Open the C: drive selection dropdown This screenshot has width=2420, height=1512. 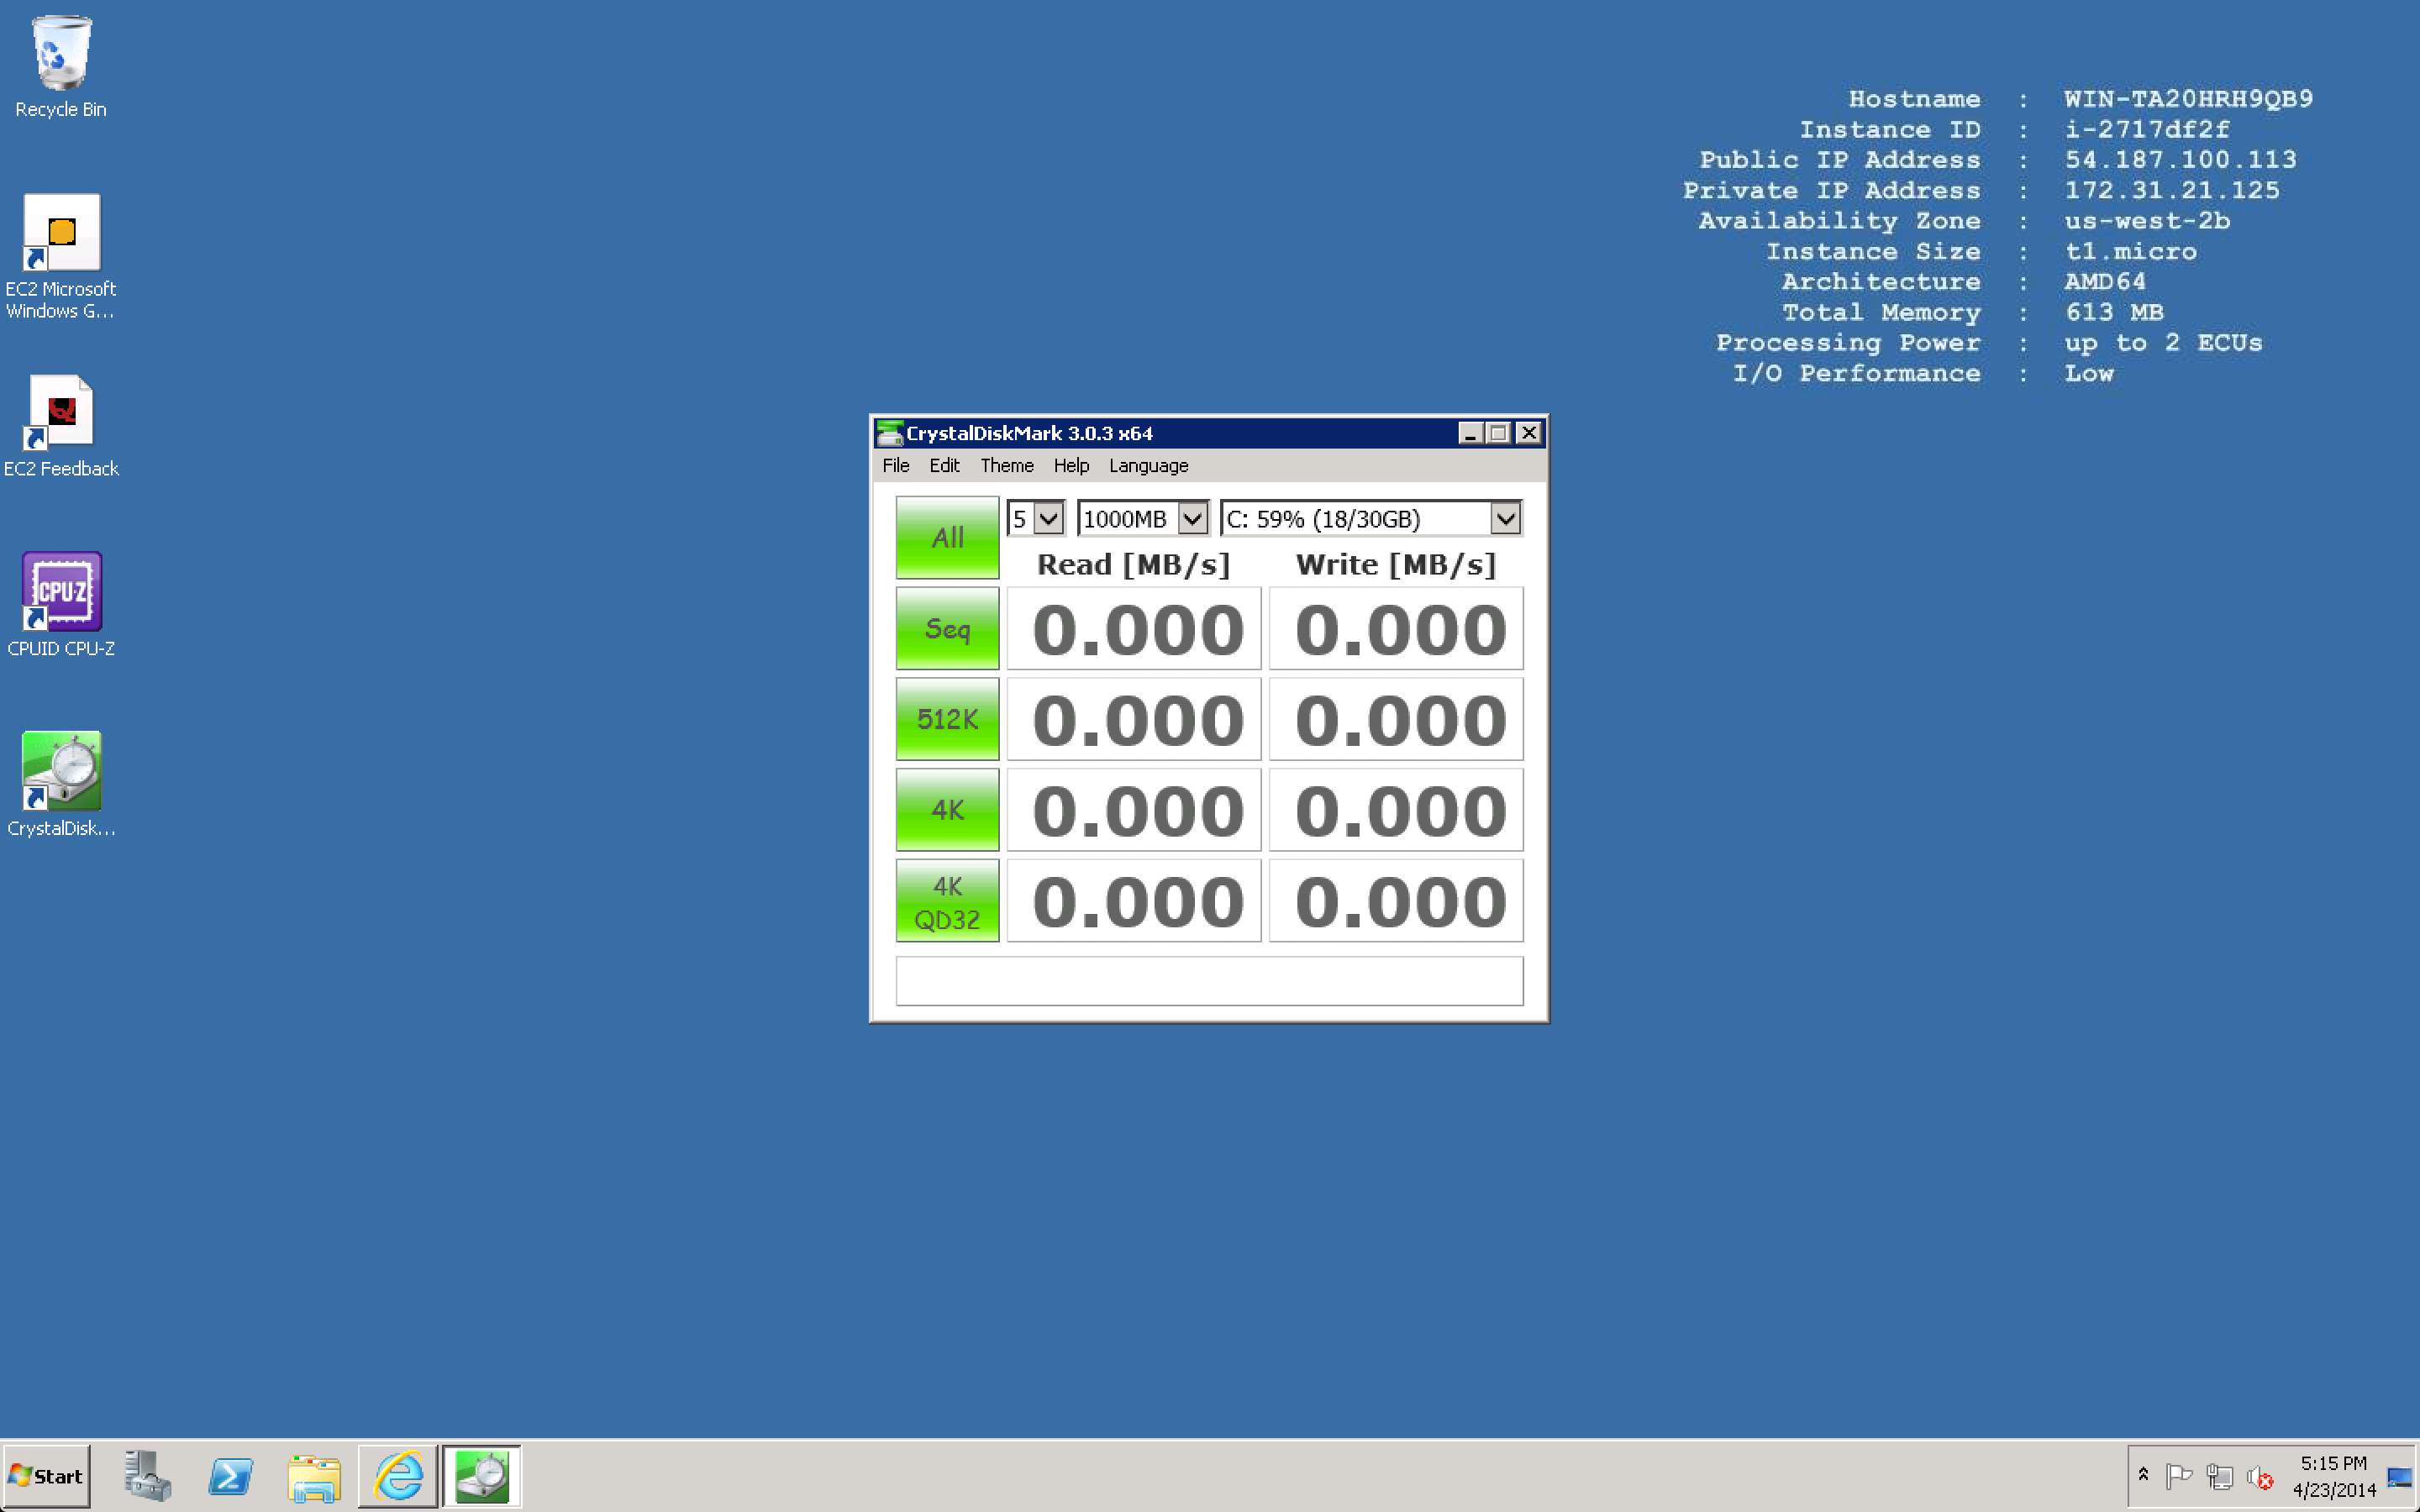(x=1505, y=519)
